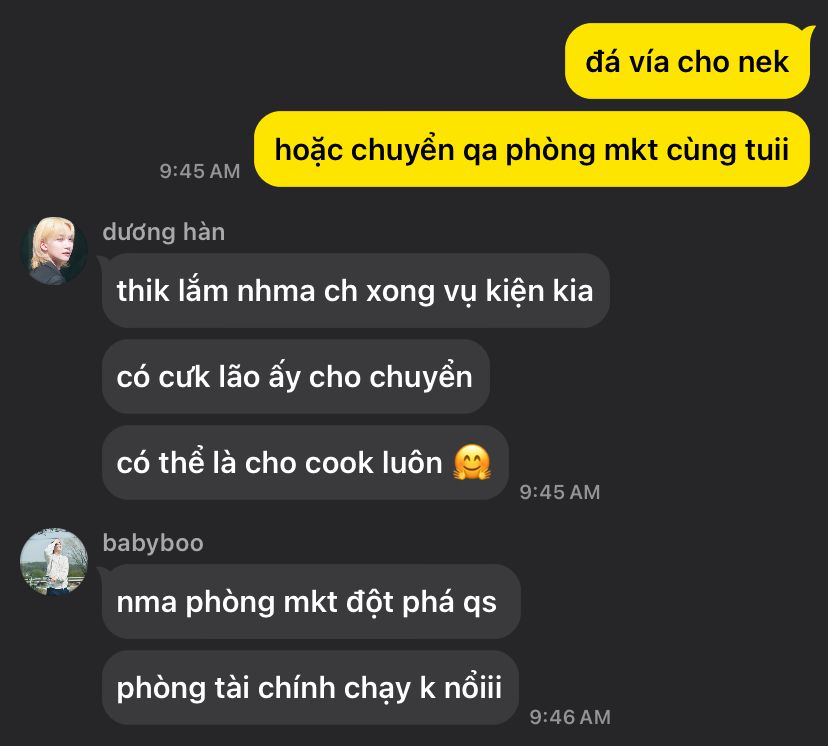The width and height of the screenshot is (828, 746).
Task: Select the "có thể là cho cook luôn" bubble
Action: pos(305,462)
